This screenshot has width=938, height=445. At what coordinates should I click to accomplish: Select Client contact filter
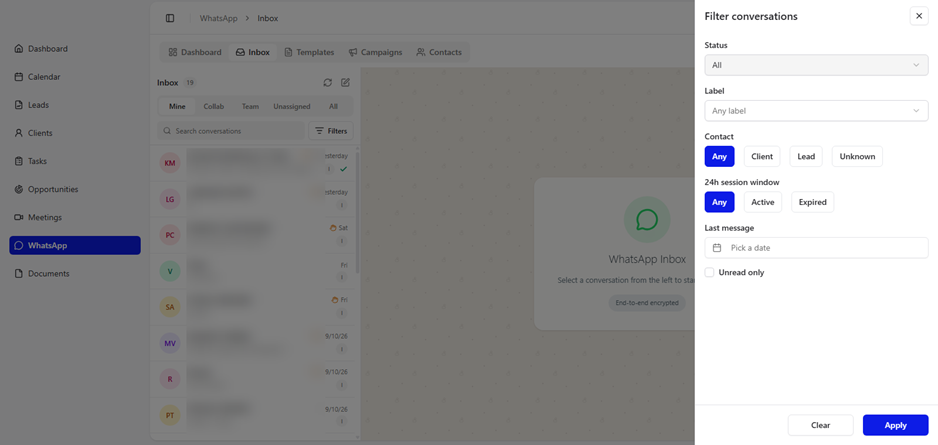(762, 156)
